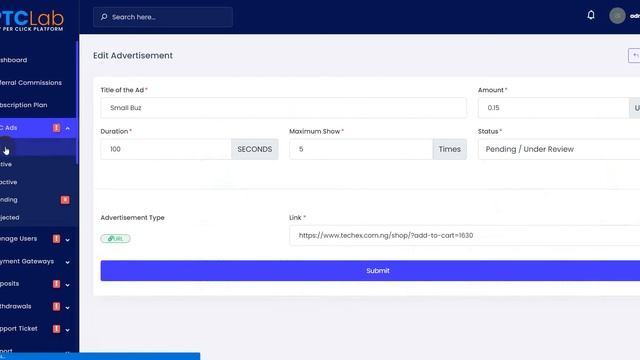Click the Manage Users alert badge
640x360 pixels.
[56, 239]
